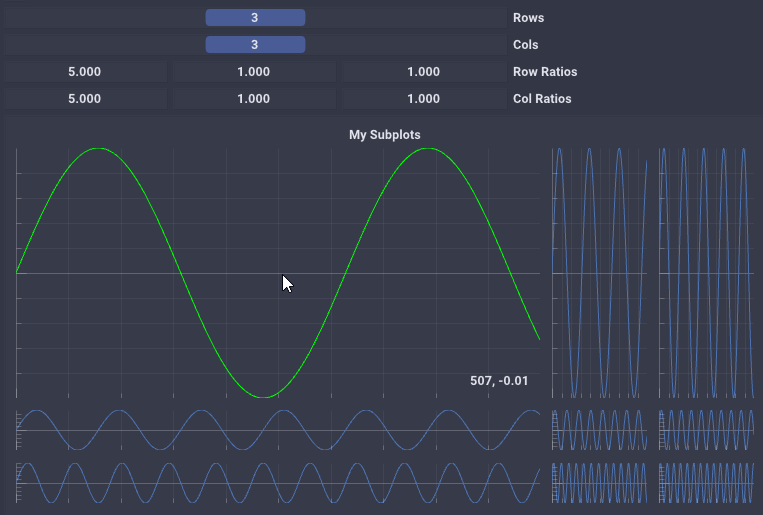Click the middle-row center small subplot
The image size is (763, 515).
pyautogui.click(x=600, y=430)
